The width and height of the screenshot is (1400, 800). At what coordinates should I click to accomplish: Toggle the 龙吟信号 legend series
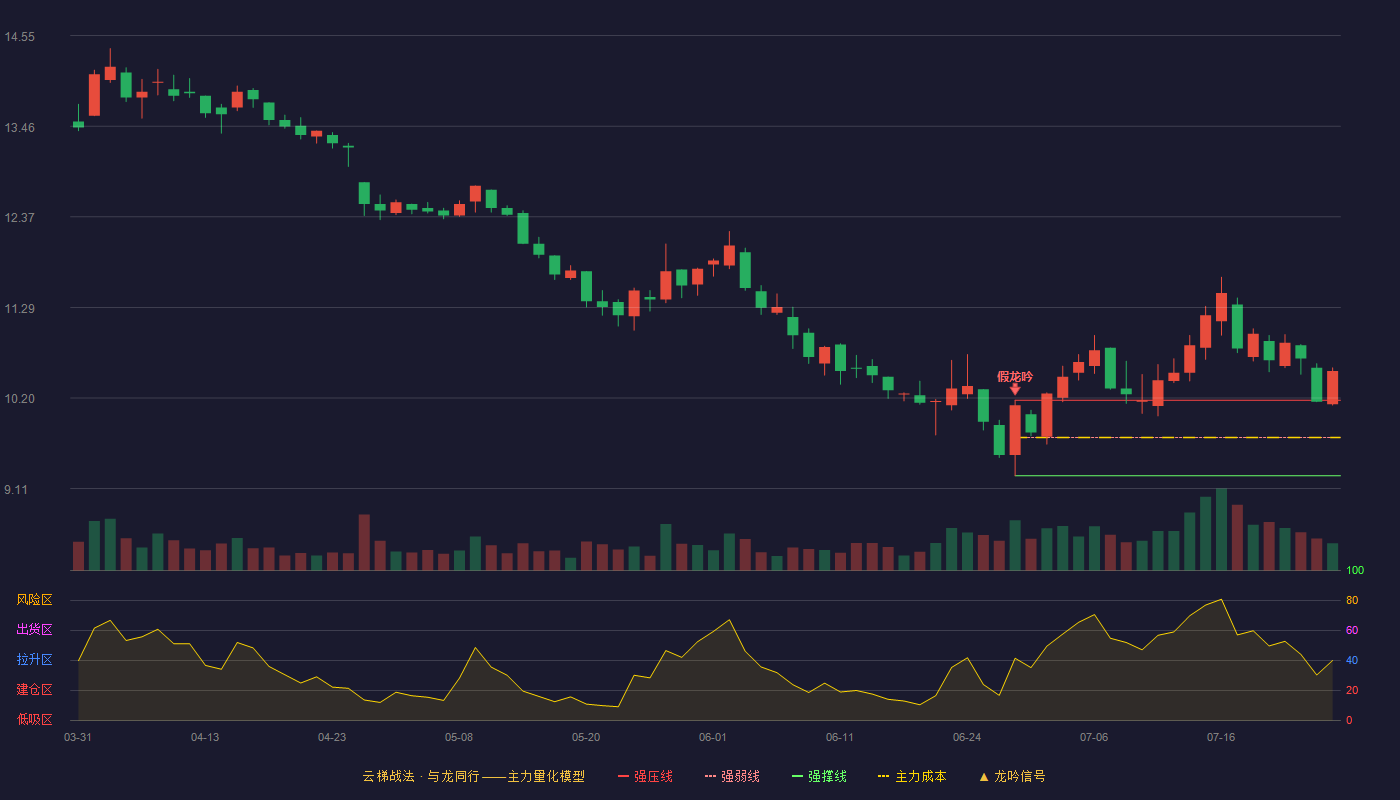[x=1012, y=776]
